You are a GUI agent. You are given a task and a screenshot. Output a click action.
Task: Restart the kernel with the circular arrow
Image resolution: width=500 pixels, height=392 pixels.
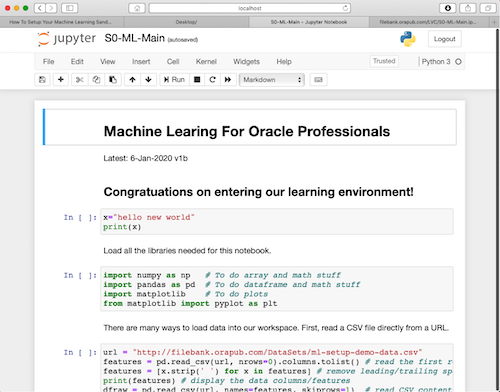tap(213, 80)
